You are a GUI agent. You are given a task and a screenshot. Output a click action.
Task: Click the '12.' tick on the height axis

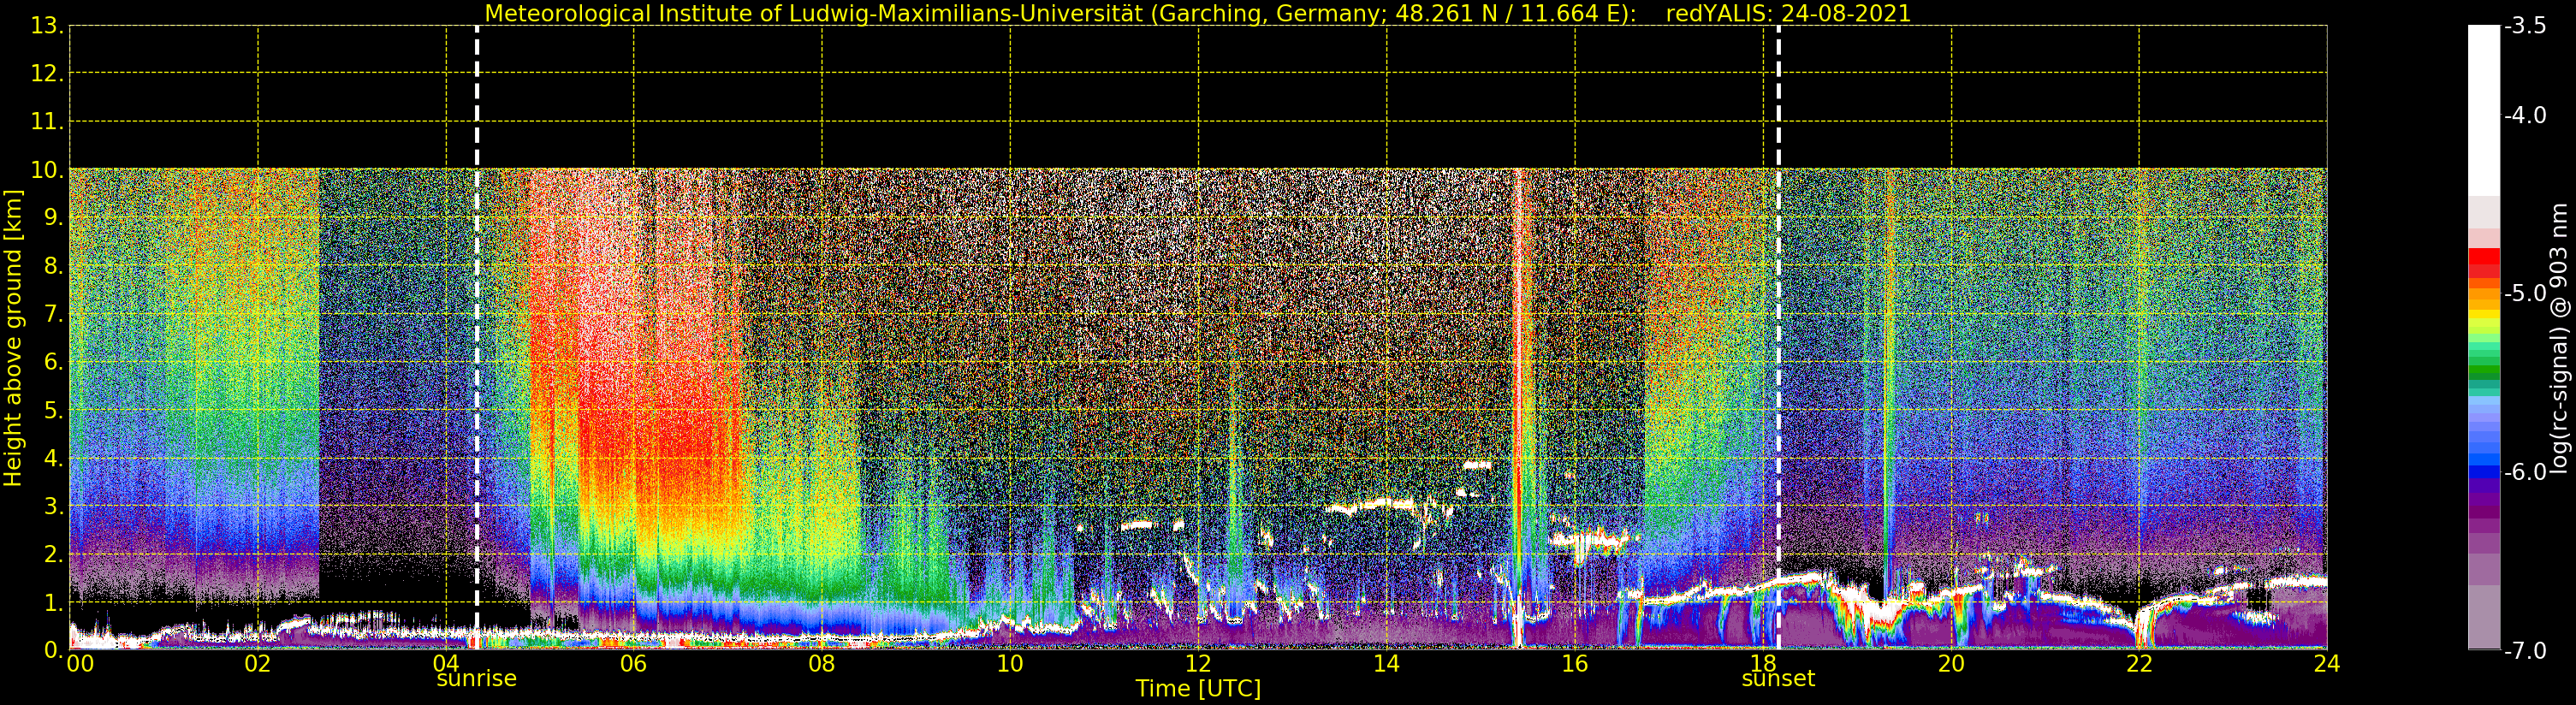47,74
